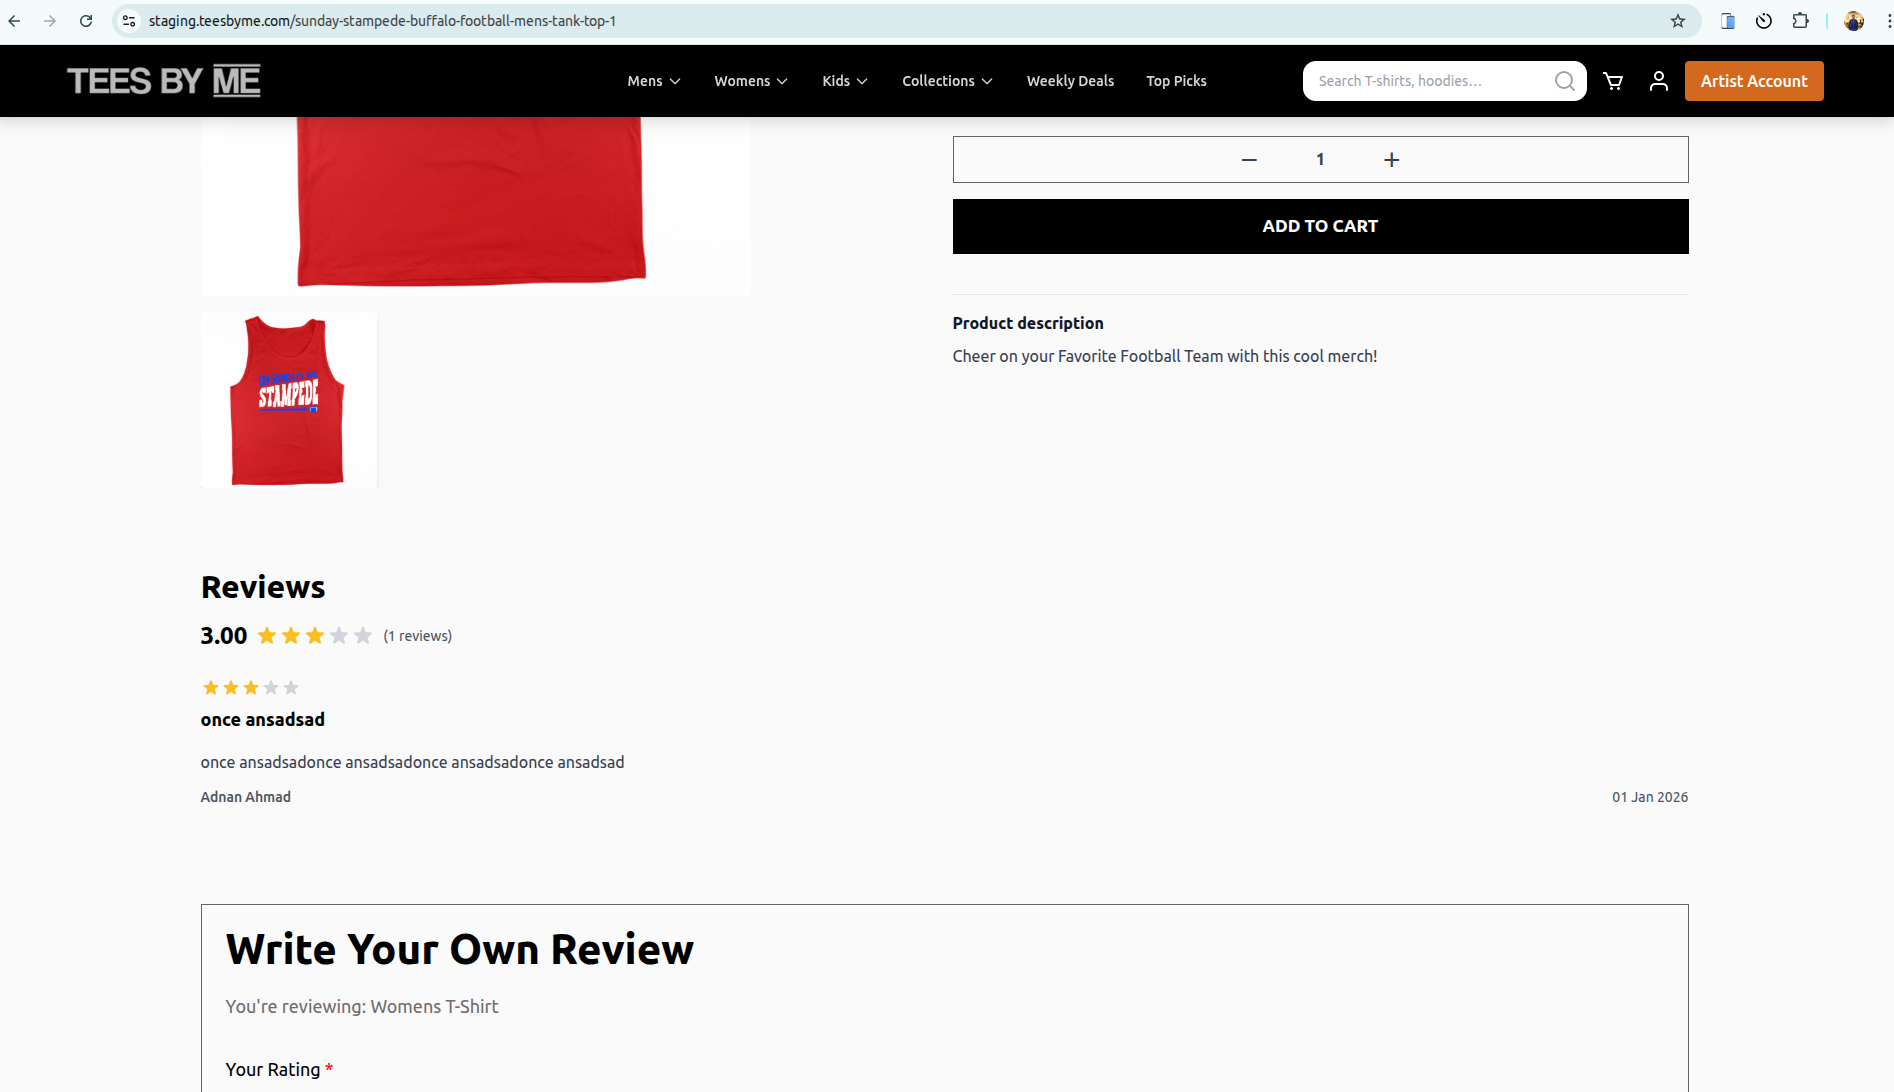Click the user account icon

(x=1658, y=81)
